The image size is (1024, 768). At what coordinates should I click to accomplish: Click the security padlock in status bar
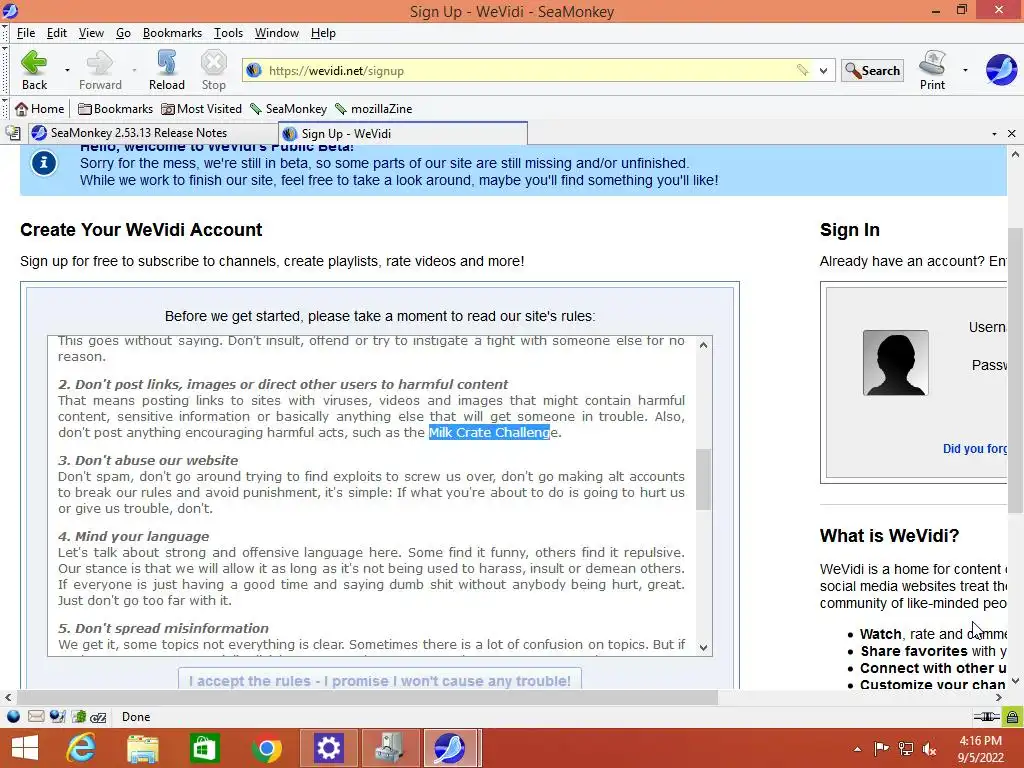1012,717
